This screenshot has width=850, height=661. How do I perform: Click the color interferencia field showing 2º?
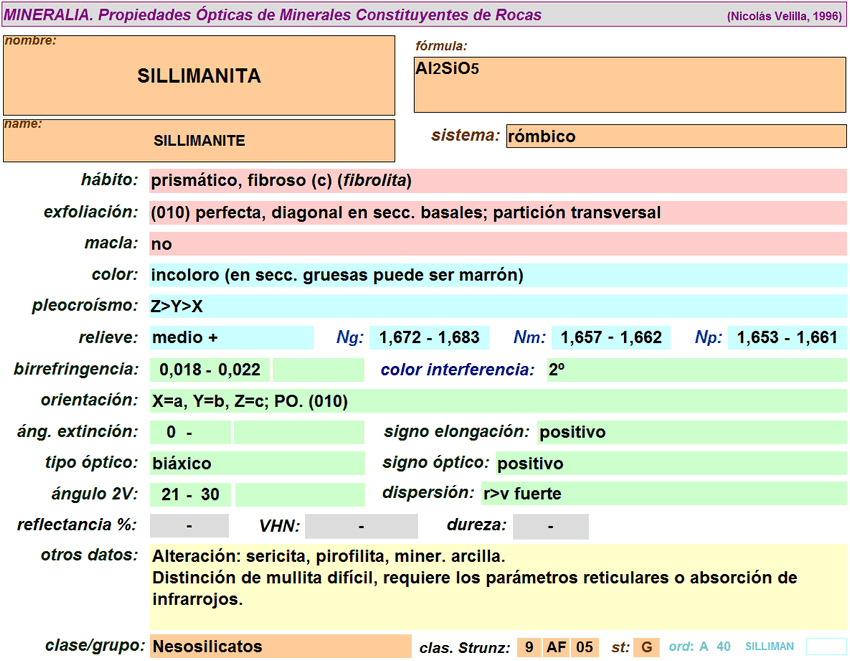coord(696,370)
